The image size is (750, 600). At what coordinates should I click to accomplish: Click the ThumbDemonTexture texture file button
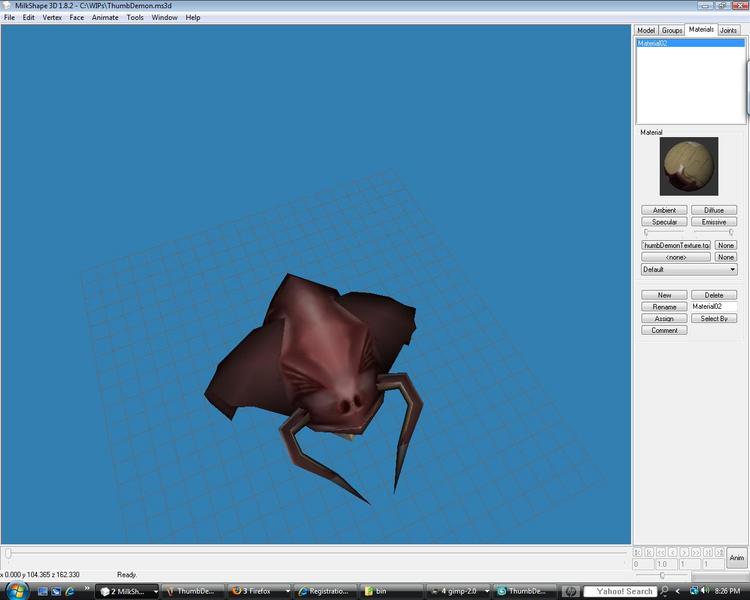(x=676, y=245)
